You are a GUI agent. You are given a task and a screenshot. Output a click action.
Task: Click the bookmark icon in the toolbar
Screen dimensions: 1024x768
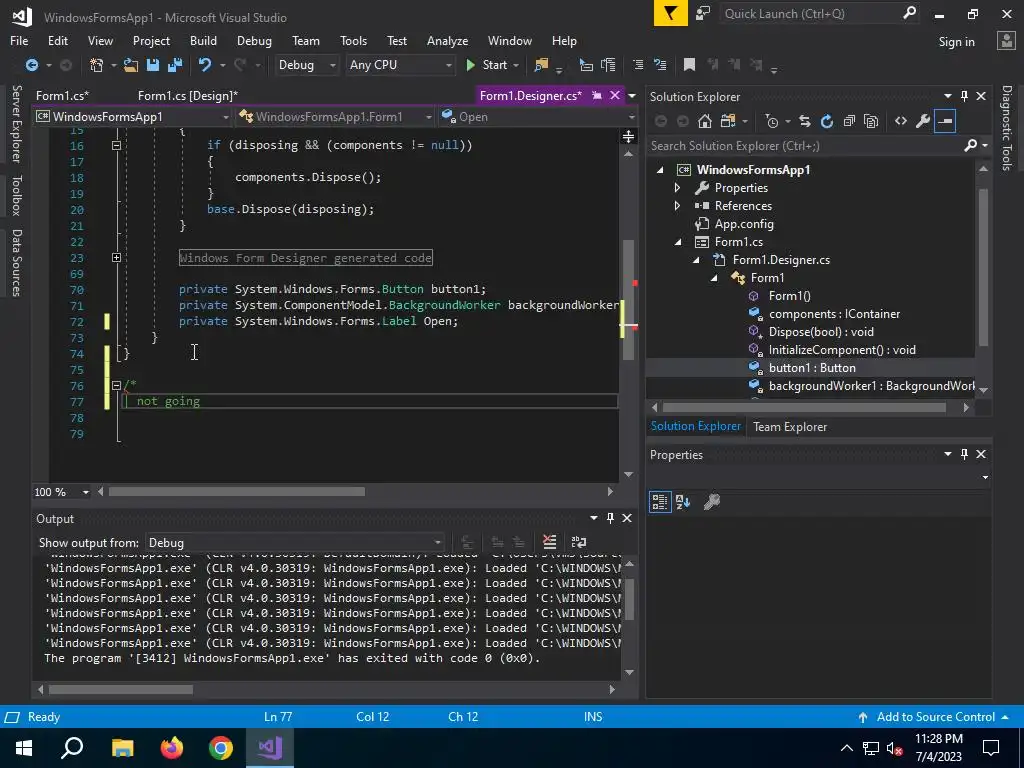click(x=689, y=65)
